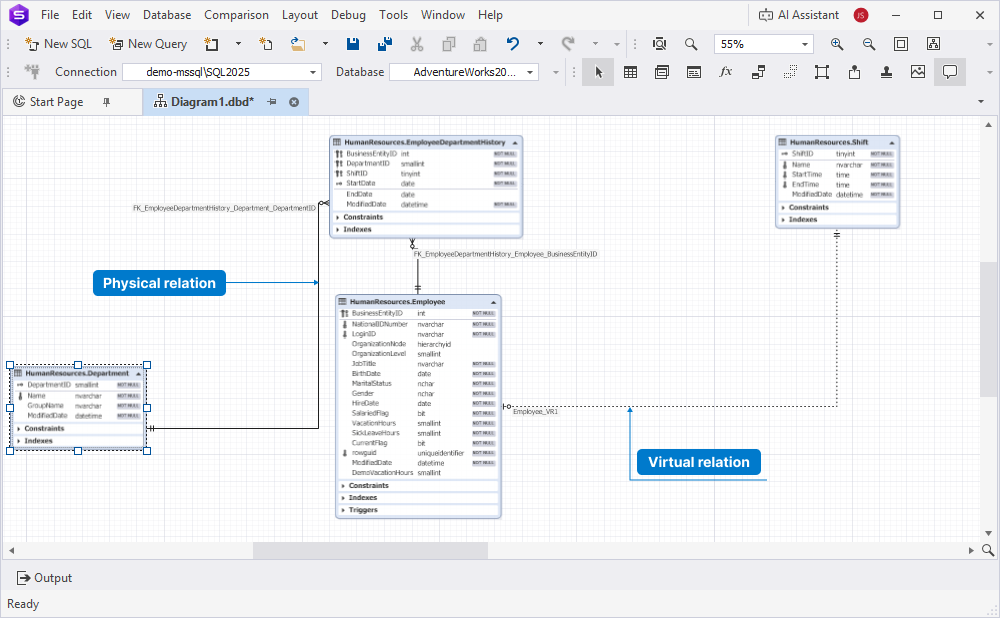Select the New Image tool
Image resolution: width=1000 pixels, height=618 pixels.
[918, 72]
